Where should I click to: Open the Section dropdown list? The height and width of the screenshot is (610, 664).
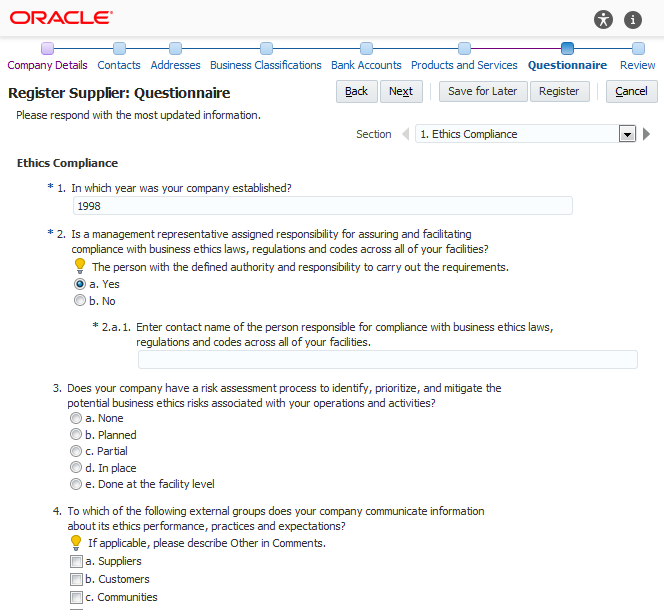click(x=627, y=134)
